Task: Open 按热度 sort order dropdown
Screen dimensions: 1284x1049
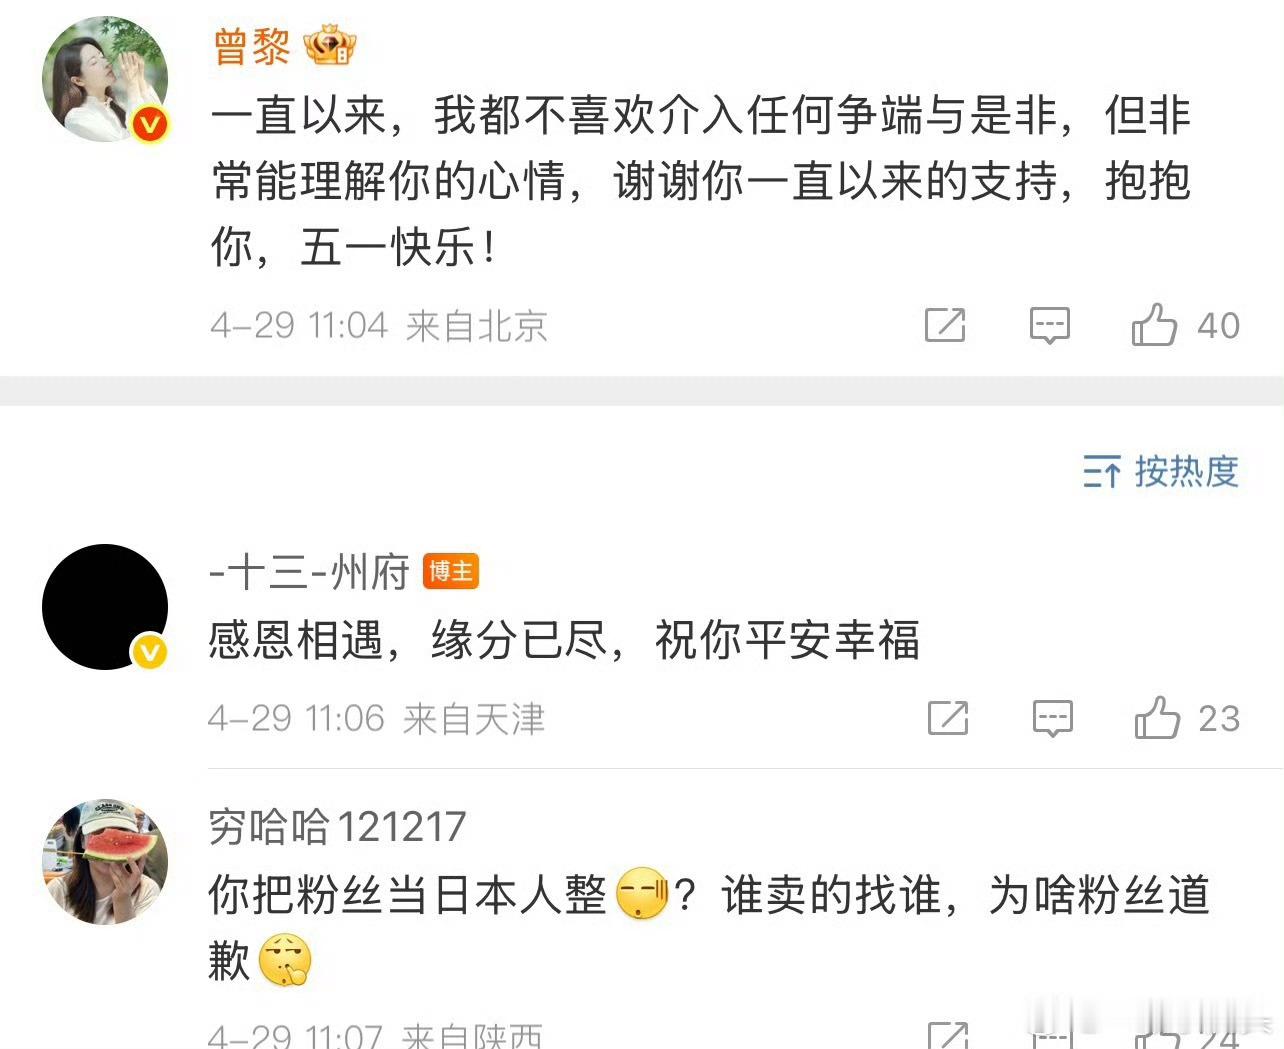Action: 1161,471
